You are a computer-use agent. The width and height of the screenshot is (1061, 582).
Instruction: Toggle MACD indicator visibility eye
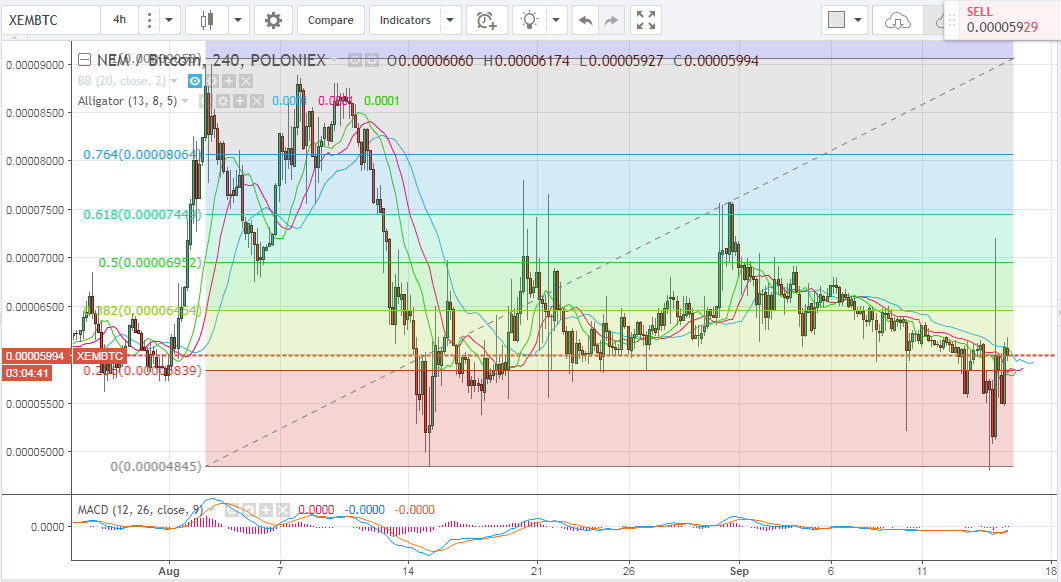[x=232, y=510]
